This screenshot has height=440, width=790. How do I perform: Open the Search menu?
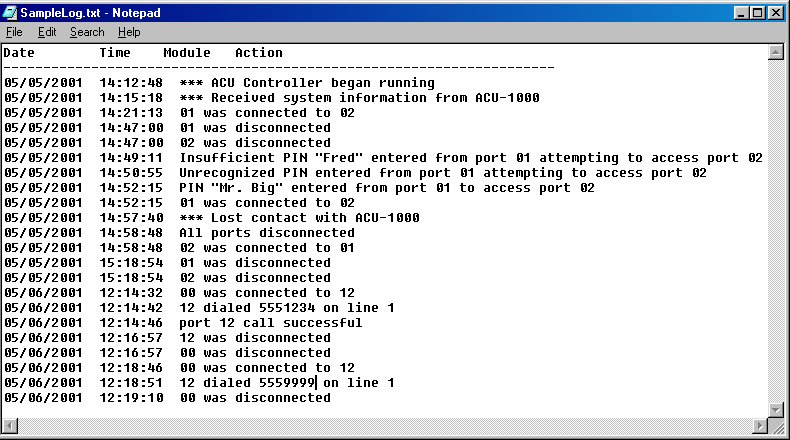[87, 32]
